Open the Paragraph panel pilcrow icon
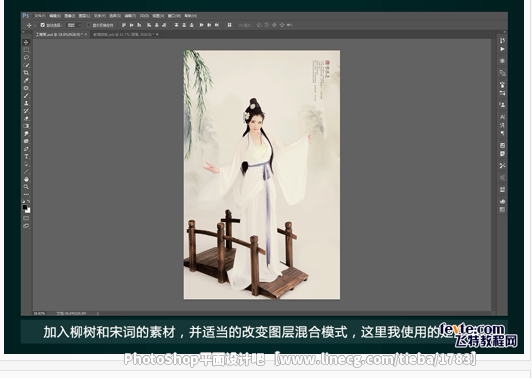 [x=502, y=133]
